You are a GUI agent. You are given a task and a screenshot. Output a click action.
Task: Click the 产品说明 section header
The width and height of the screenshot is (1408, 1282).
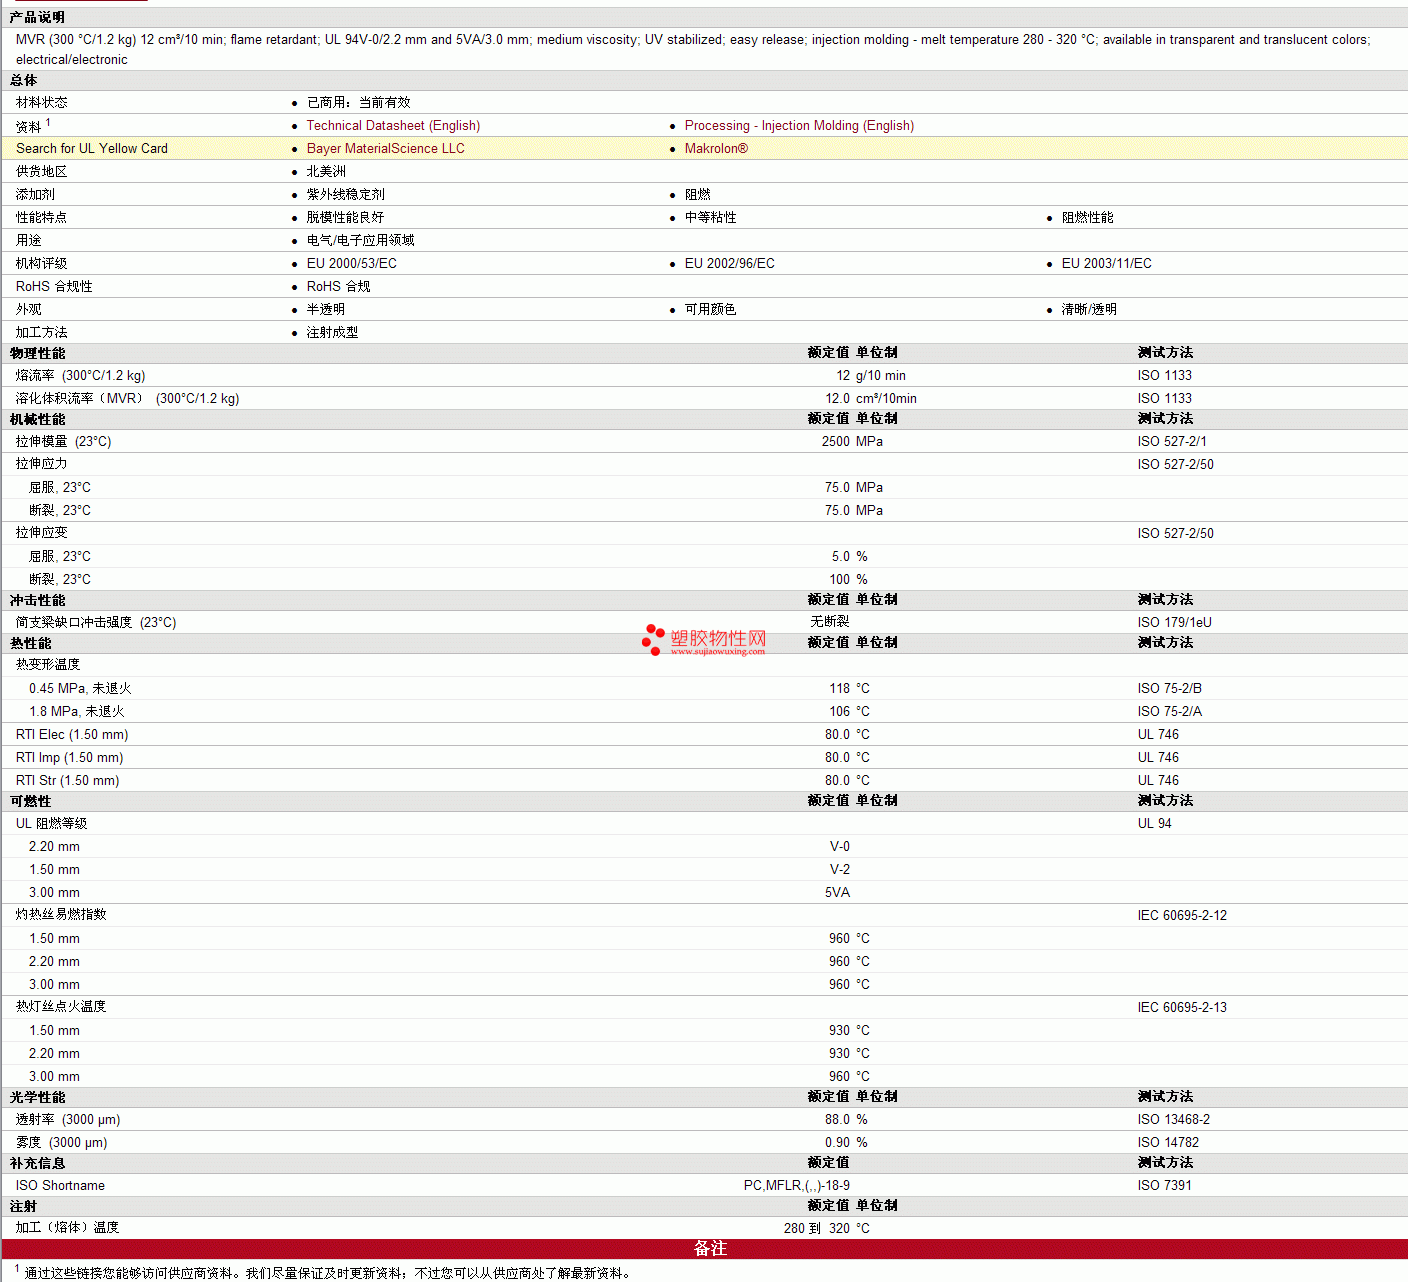37,17
